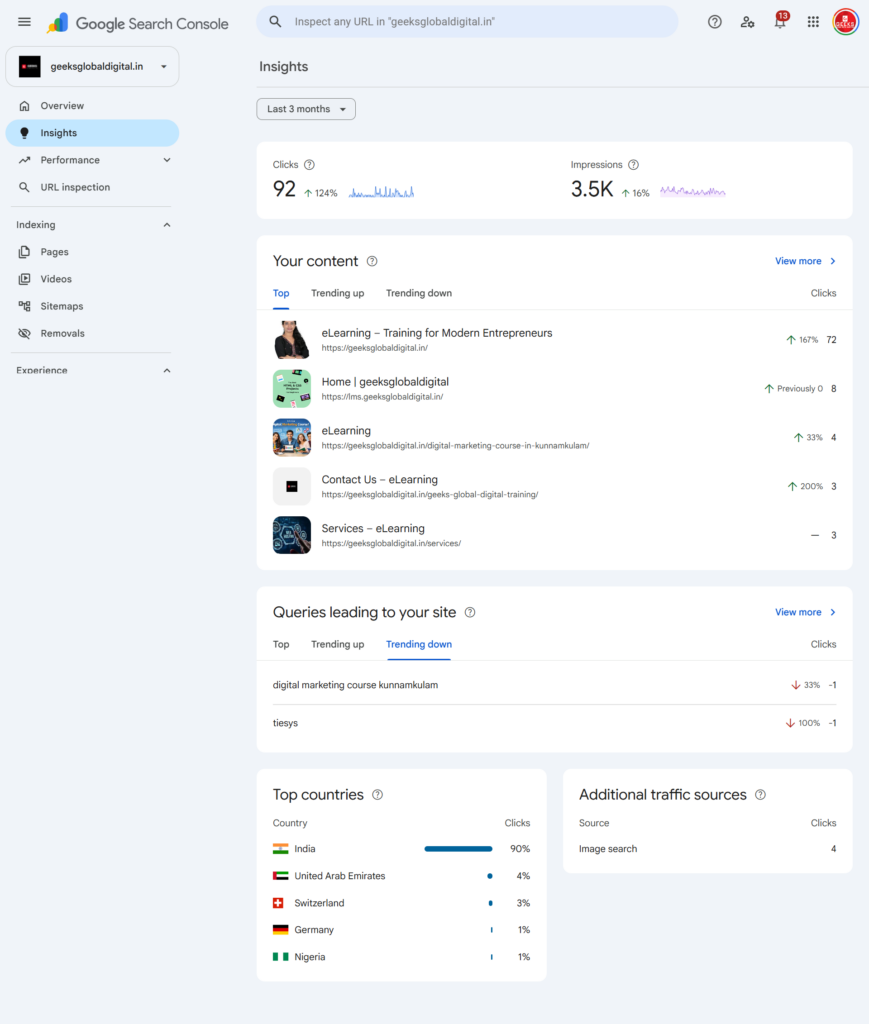The image size is (869, 1024).
Task: Select Trending up tab under Your content
Action: [338, 293]
